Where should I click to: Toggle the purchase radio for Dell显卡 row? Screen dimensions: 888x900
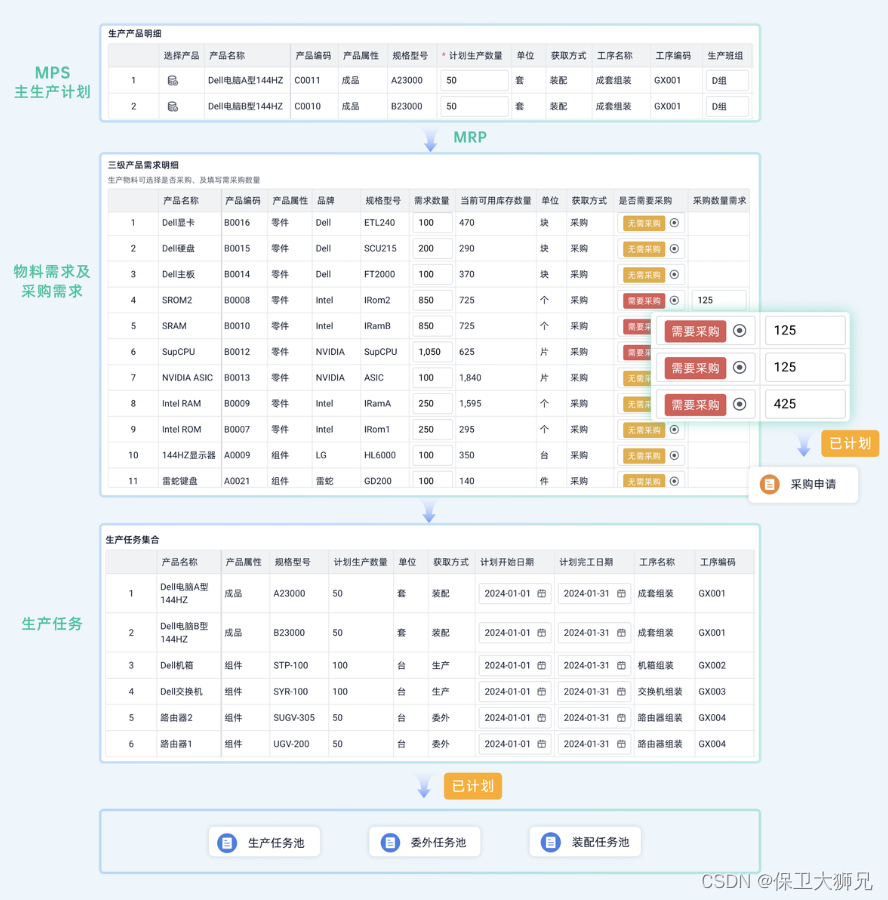tap(674, 223)
